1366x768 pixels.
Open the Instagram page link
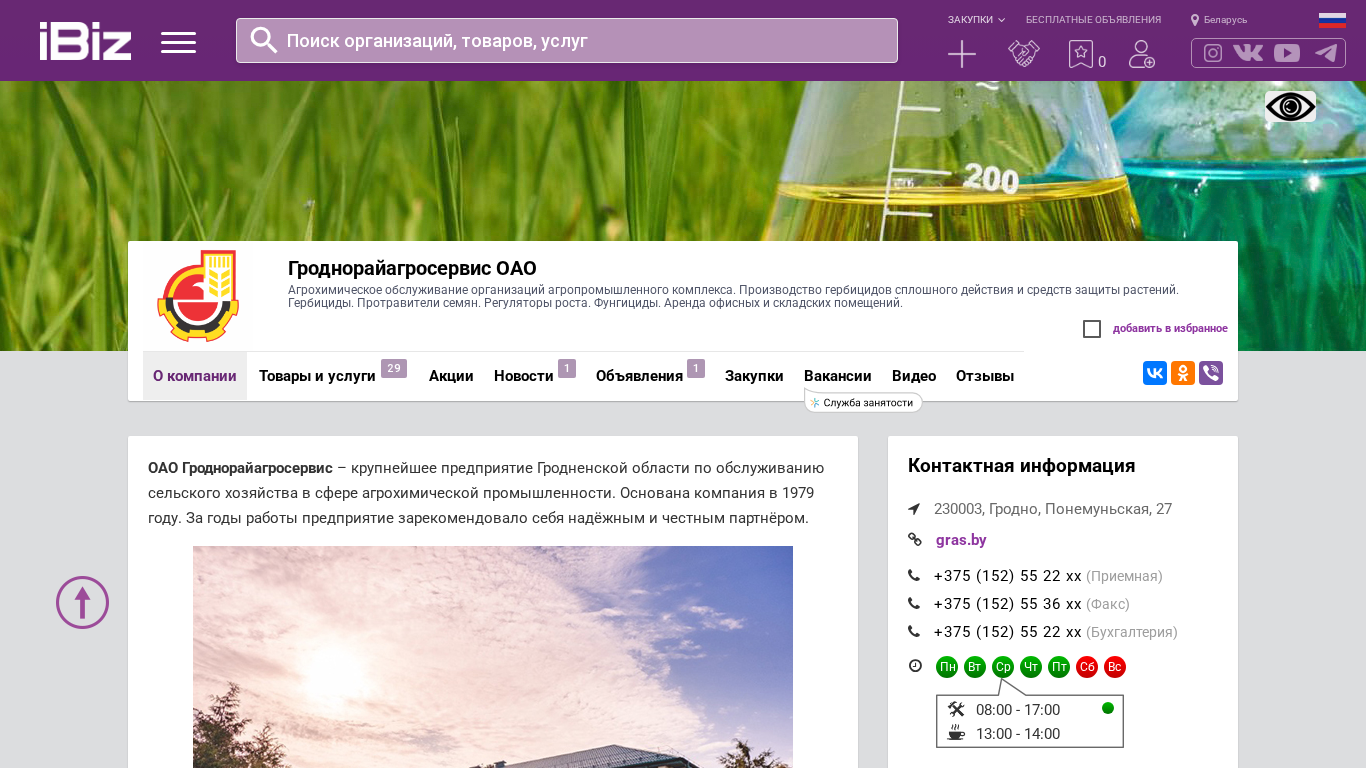click(x=1213, y=53)
